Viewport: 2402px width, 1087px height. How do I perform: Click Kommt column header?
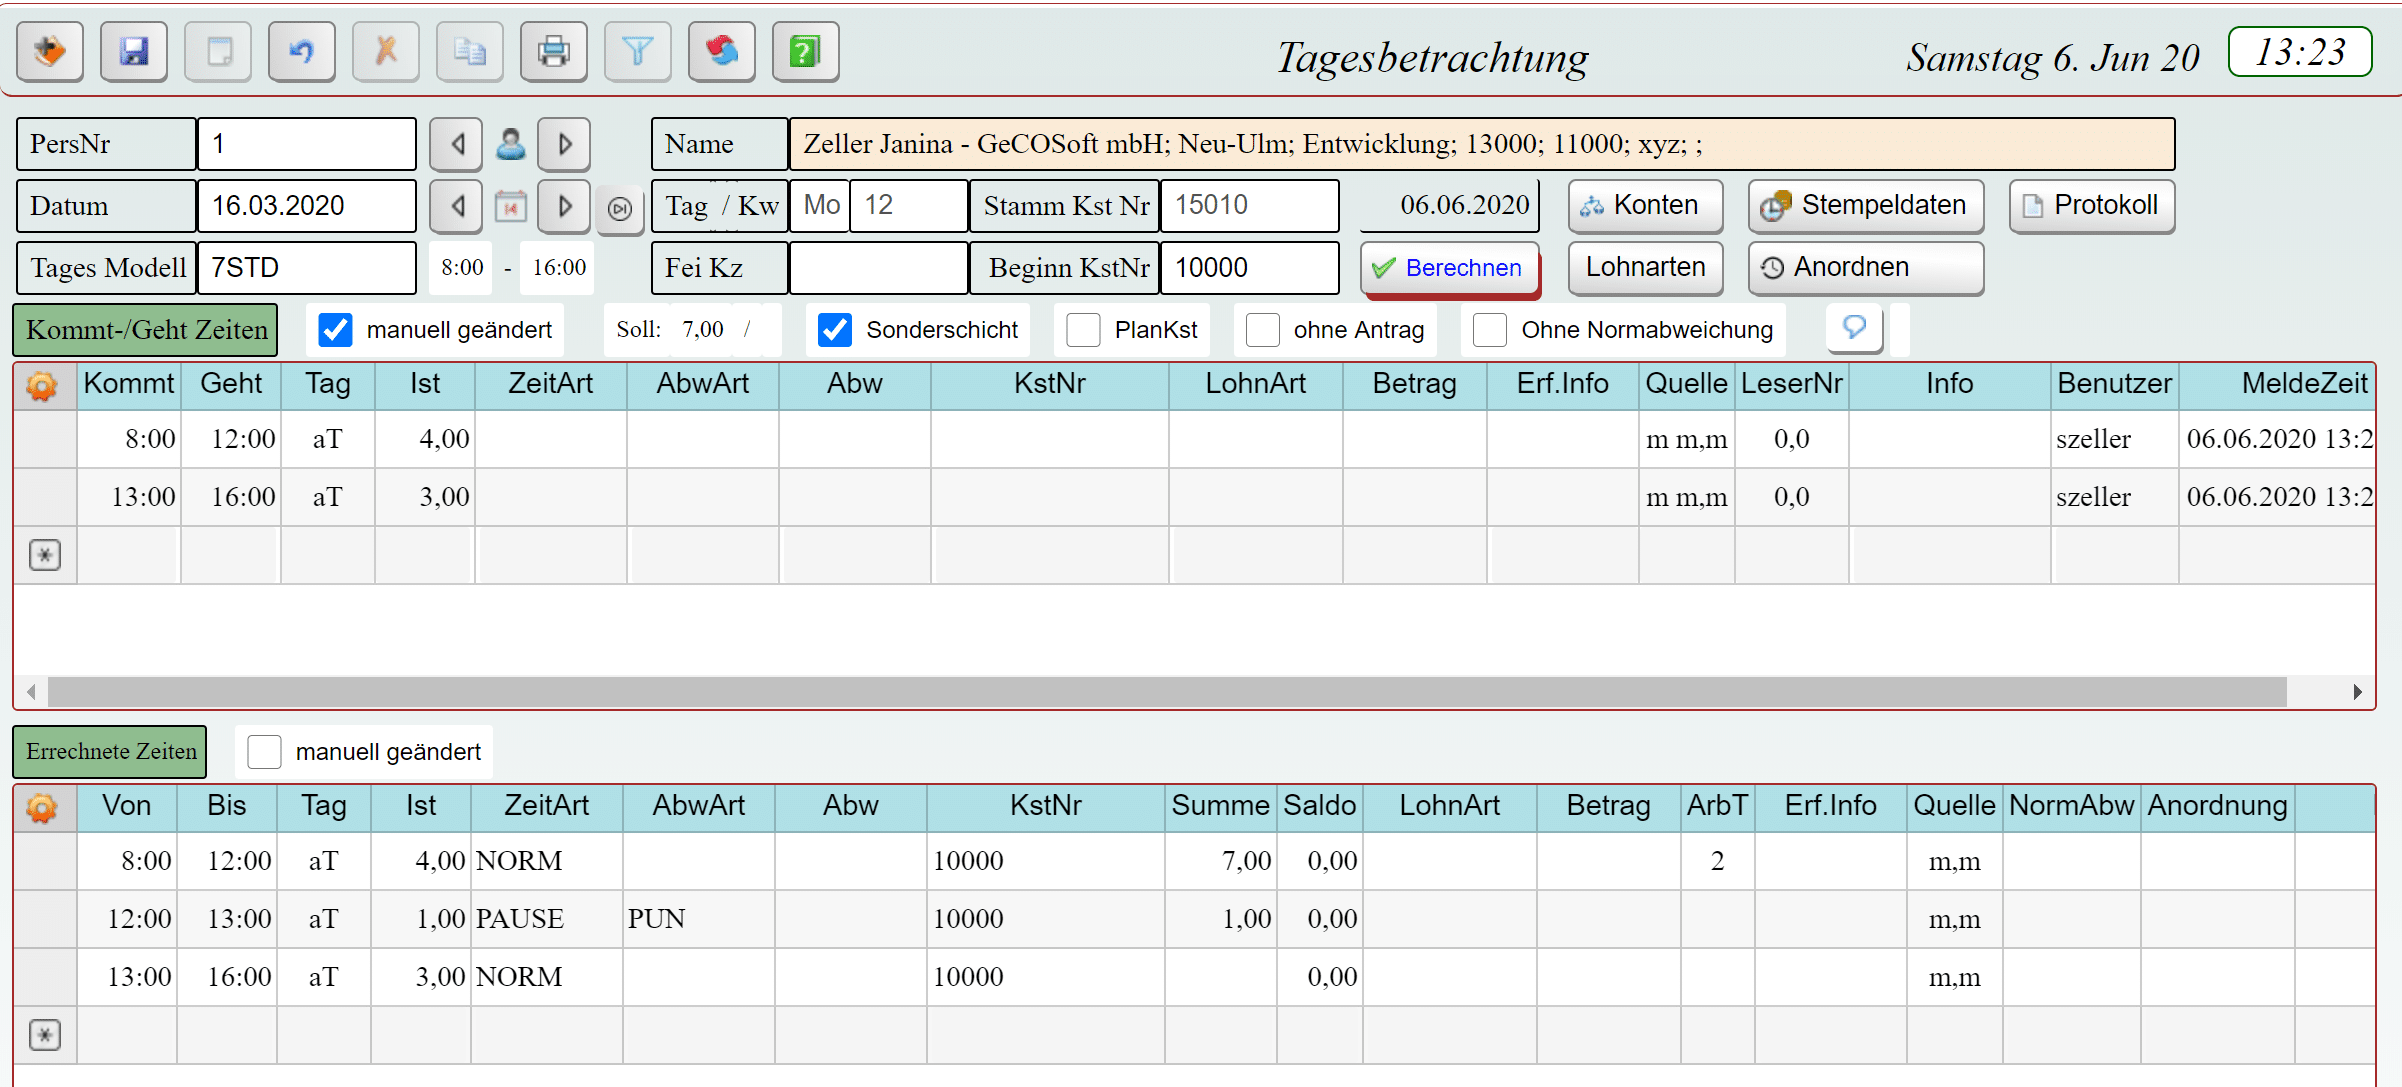(129, 385)
